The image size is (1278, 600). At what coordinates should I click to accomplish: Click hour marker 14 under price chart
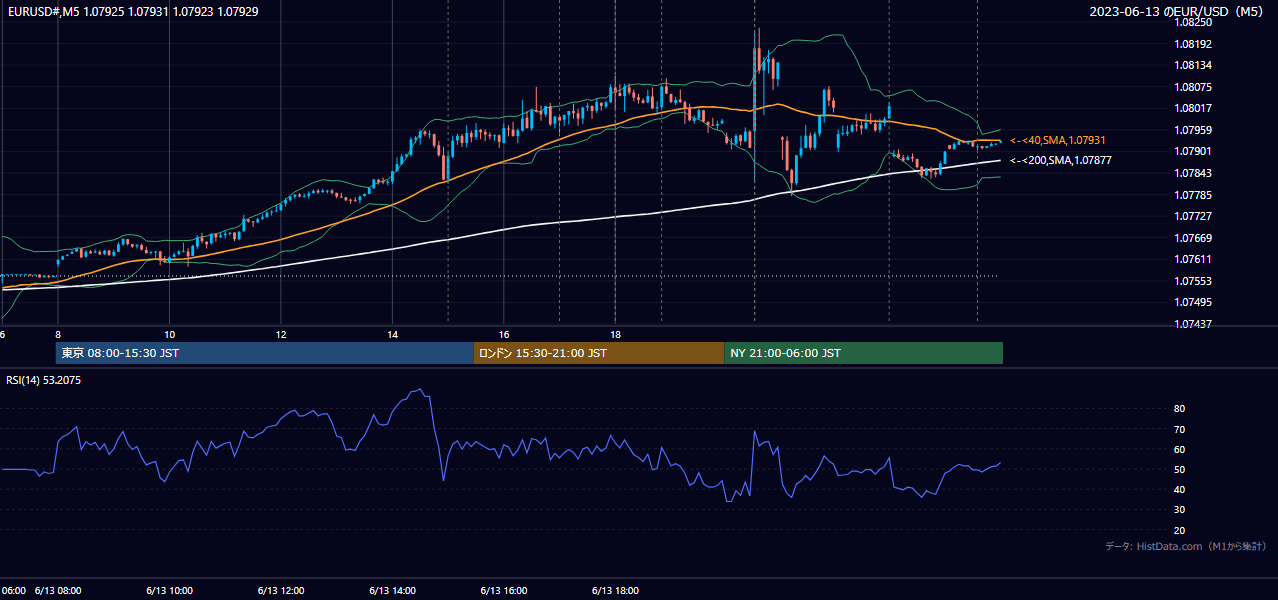click(393, 334)
